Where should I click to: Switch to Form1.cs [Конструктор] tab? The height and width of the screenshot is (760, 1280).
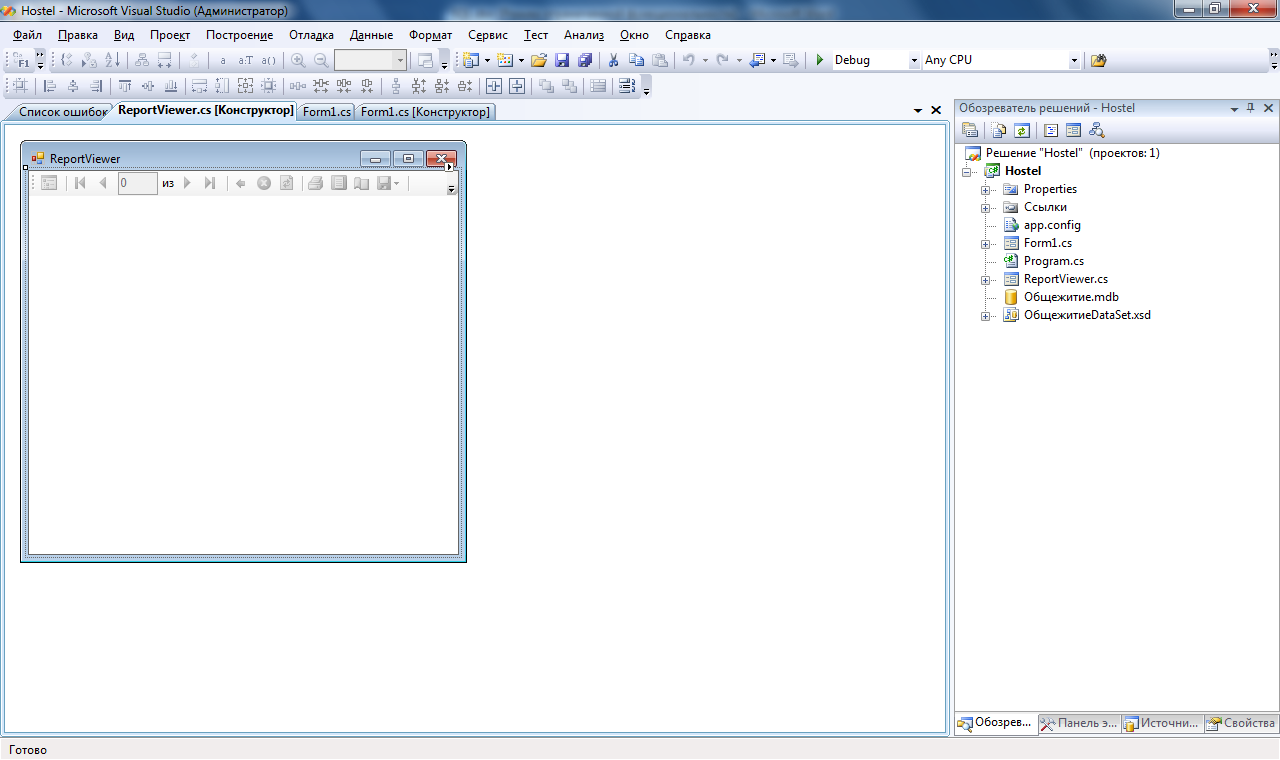pyautogui.click(x=425, y=112)
